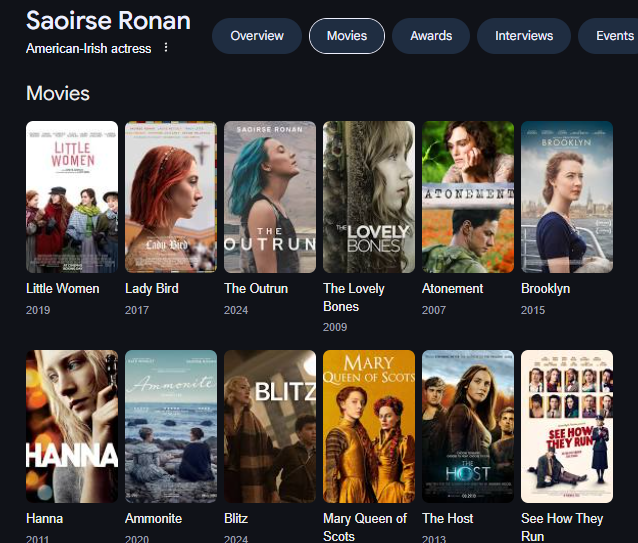This screenshot has width=638, height=543.
Task: Click the Saoirse Ronan heading
Action: tap(108, 20)
